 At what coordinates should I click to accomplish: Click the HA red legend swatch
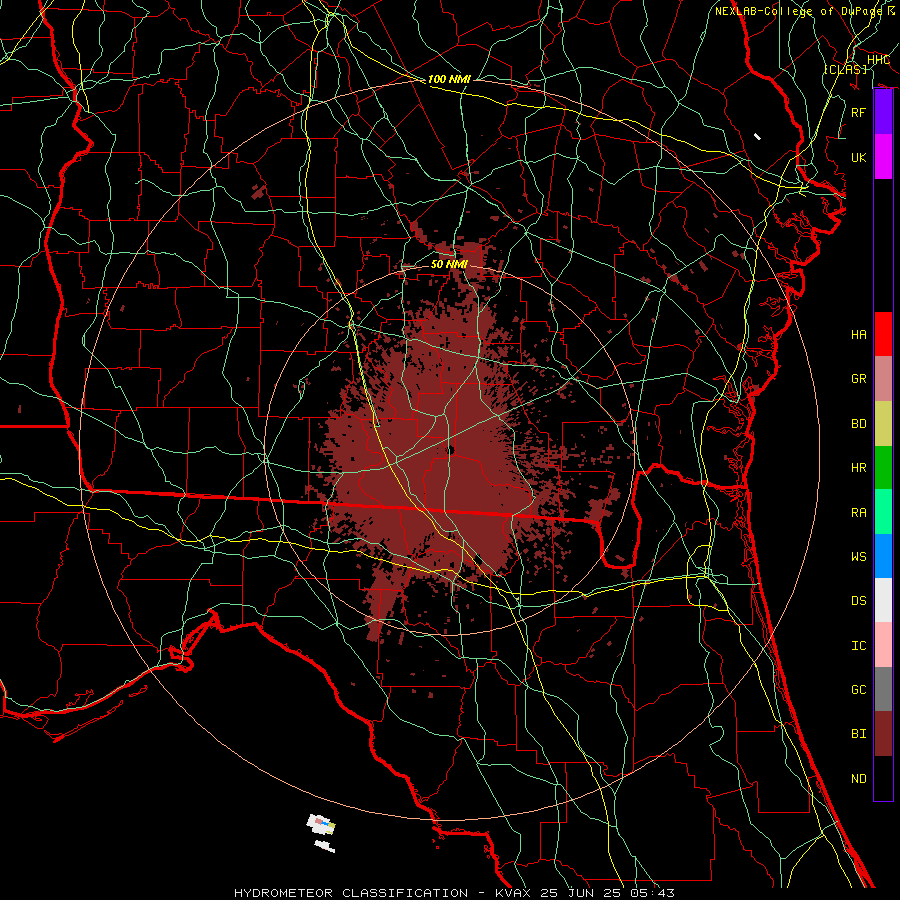point(883,334)
